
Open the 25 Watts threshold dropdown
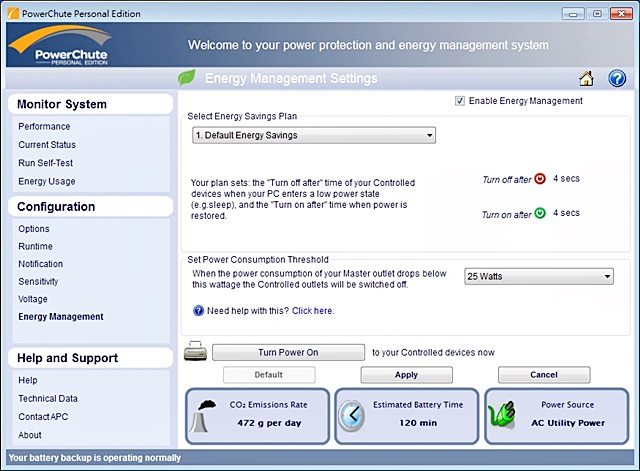tap(539, 276)
